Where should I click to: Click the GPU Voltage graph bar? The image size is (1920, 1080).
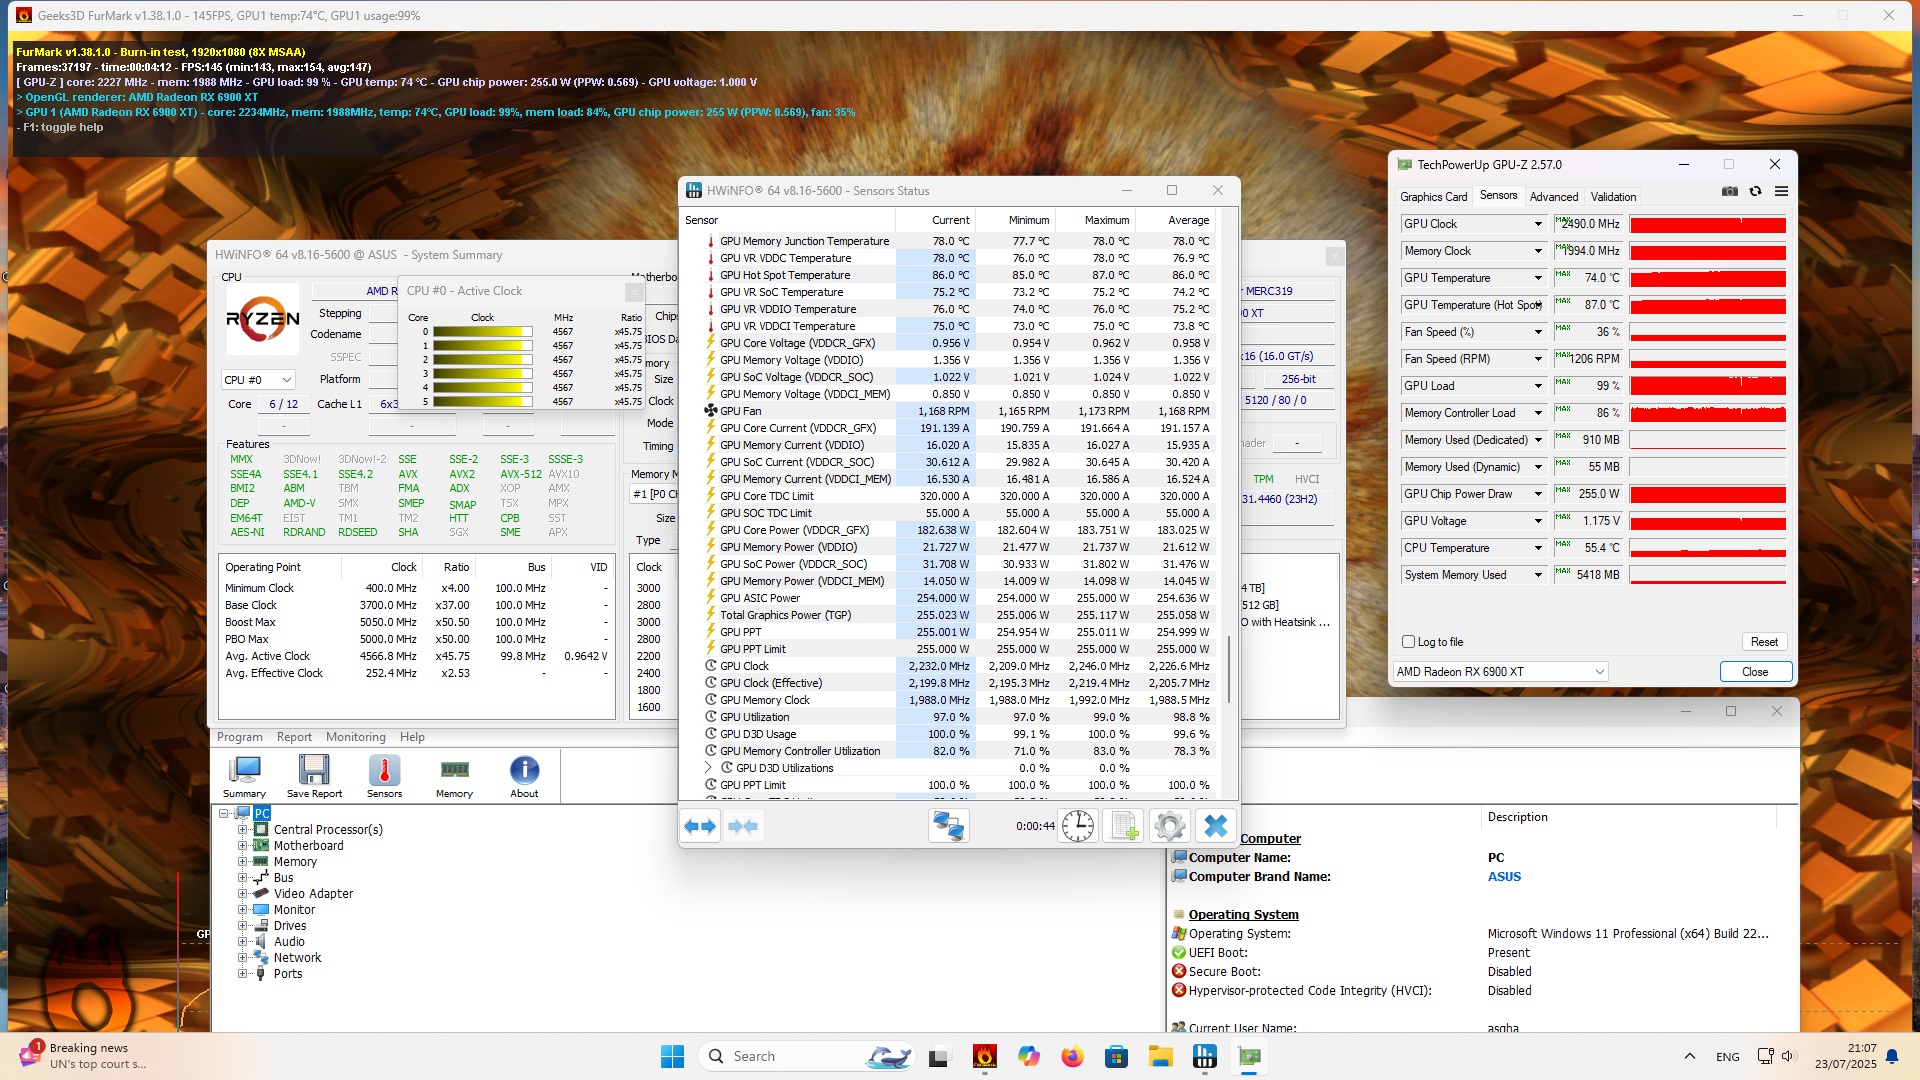click(x=1707, y=521)
